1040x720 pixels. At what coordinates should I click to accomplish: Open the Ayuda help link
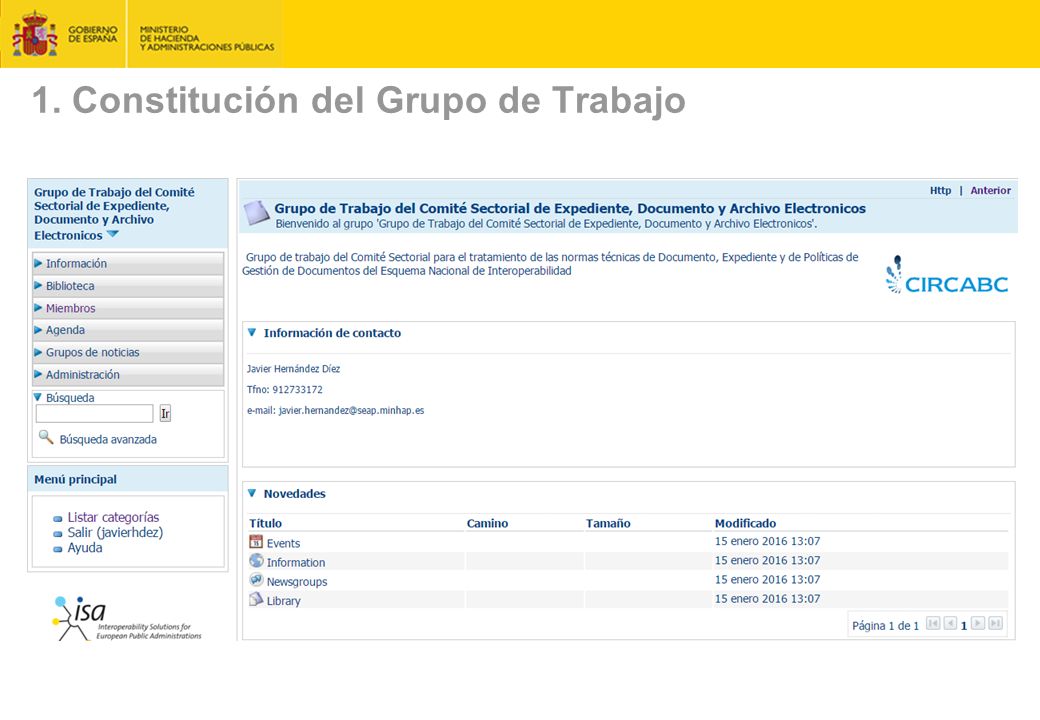pos(85,548)
